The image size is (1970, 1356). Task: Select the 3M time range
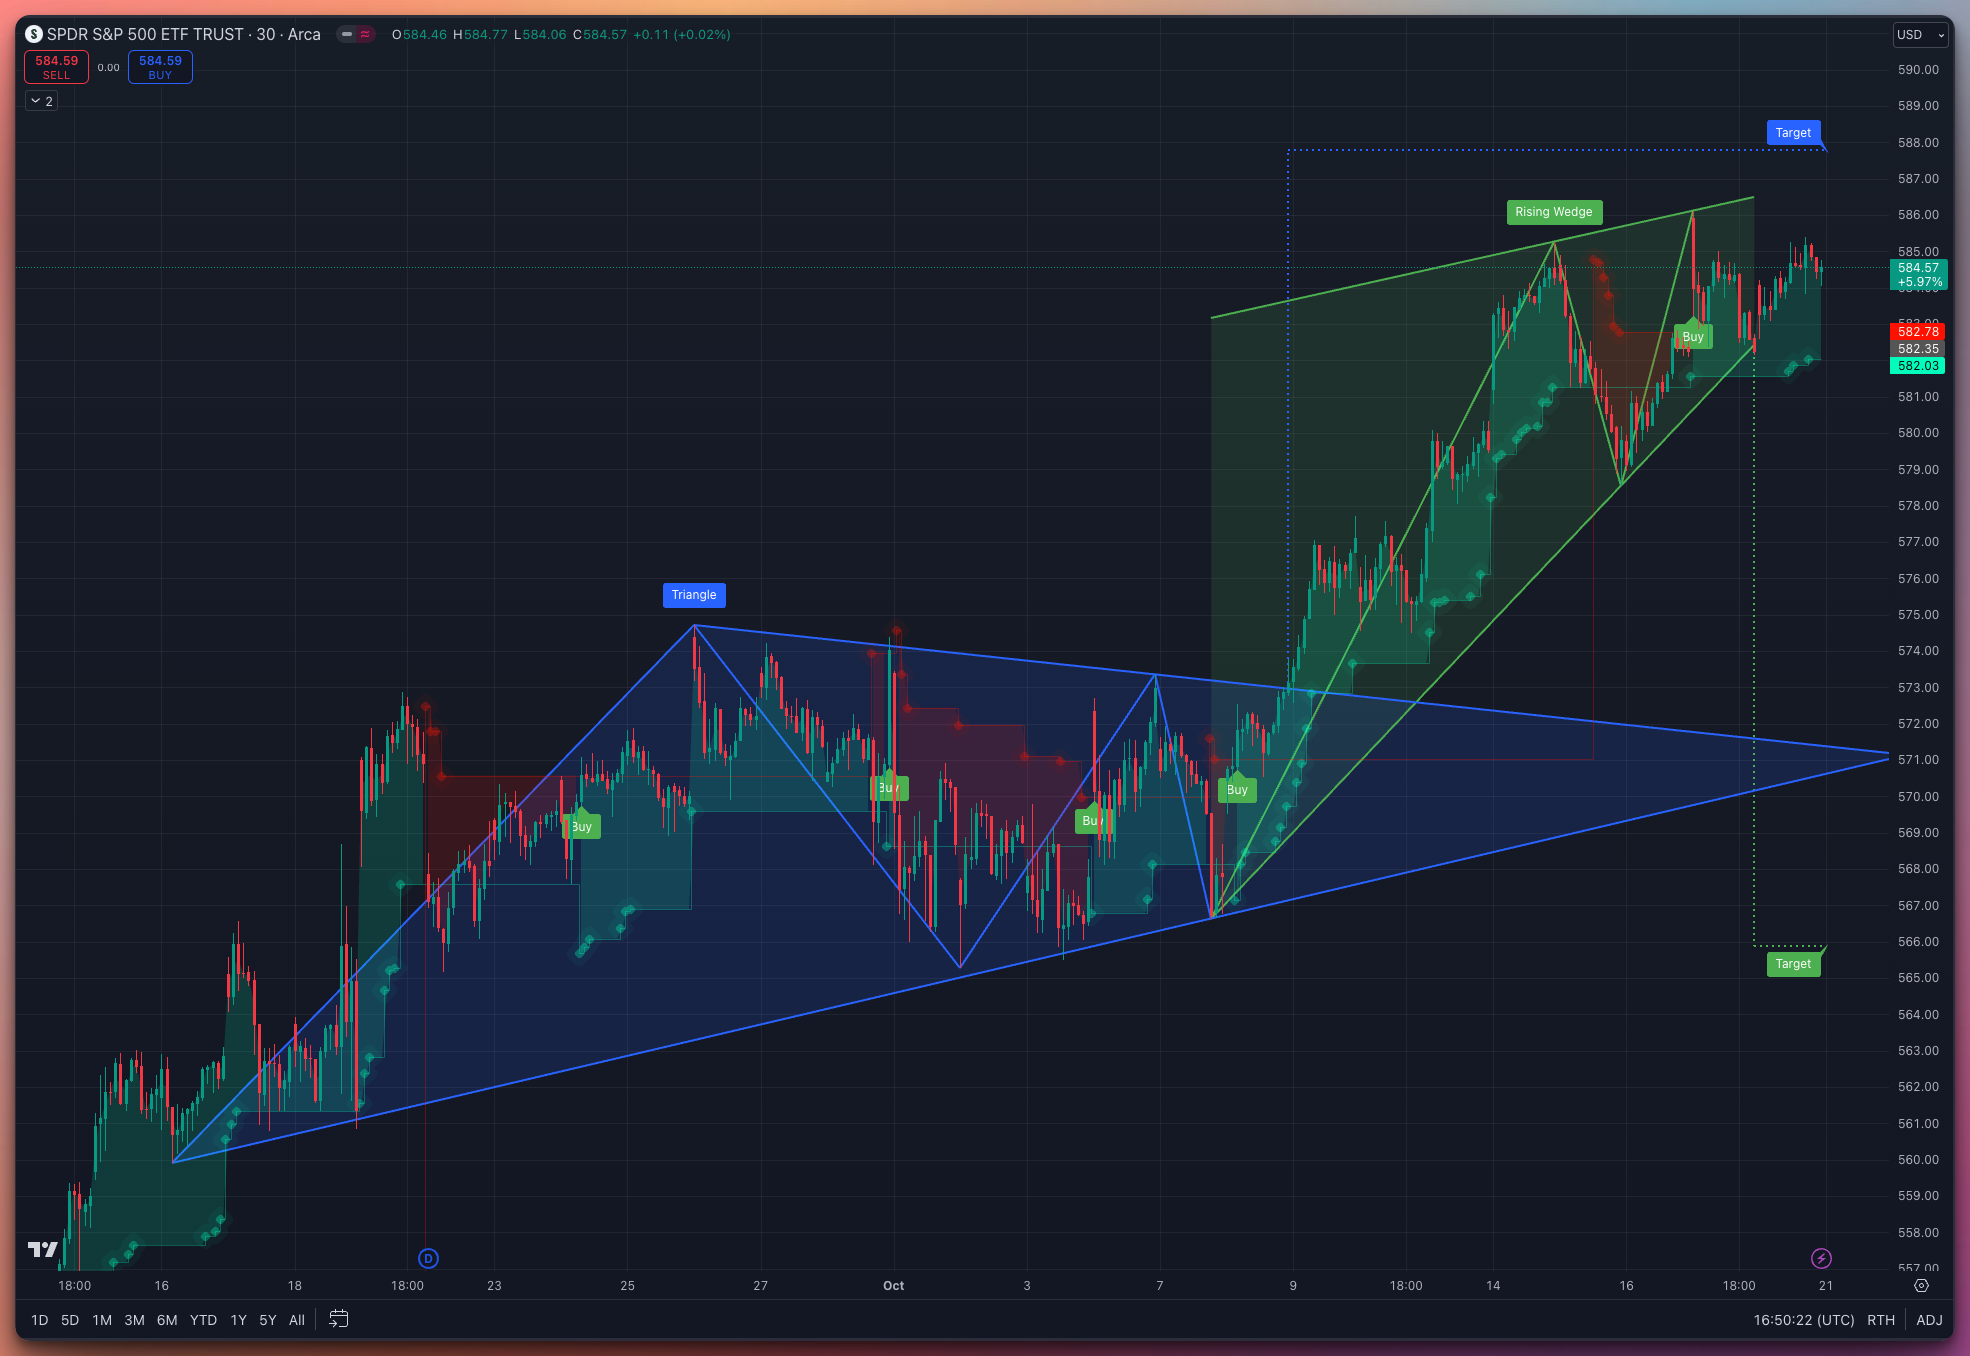click(134, 1320)
